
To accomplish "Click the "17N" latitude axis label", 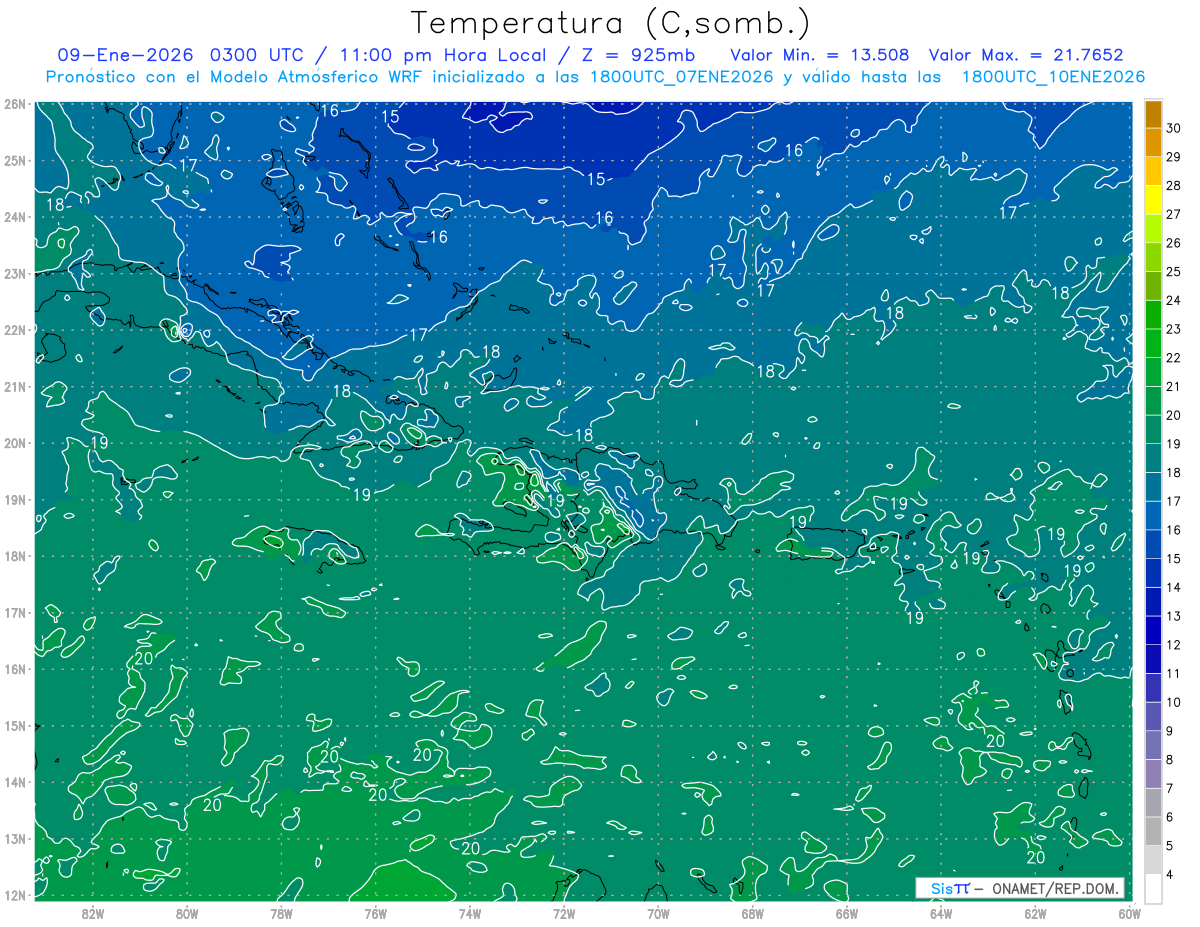I will (15, 612).
